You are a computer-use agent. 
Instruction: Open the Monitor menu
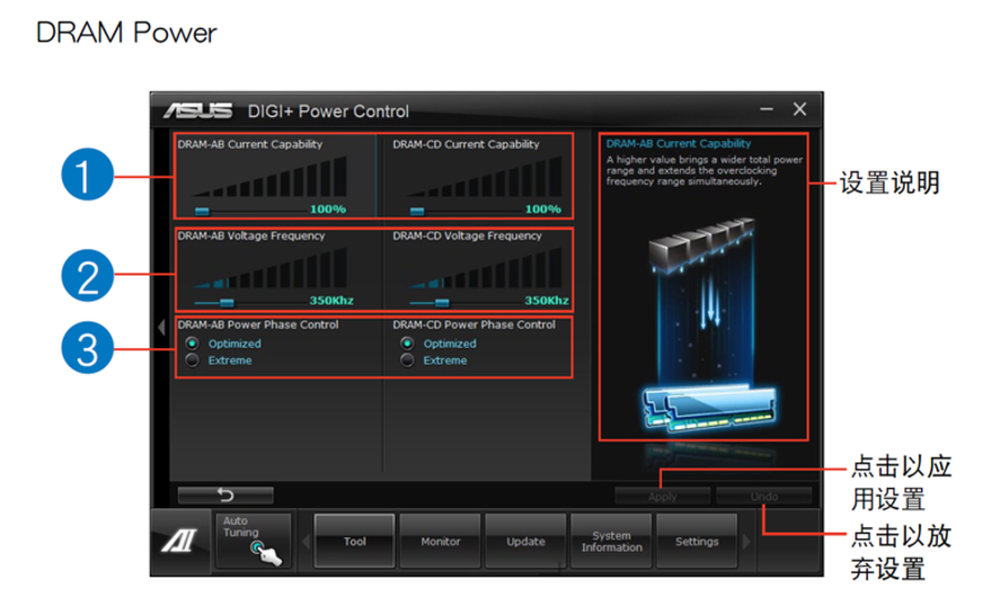pos(440,541)
